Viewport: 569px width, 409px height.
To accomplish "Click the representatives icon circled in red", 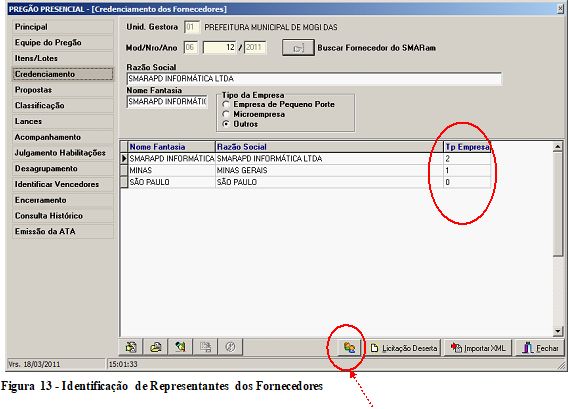I will pos(349,348).
